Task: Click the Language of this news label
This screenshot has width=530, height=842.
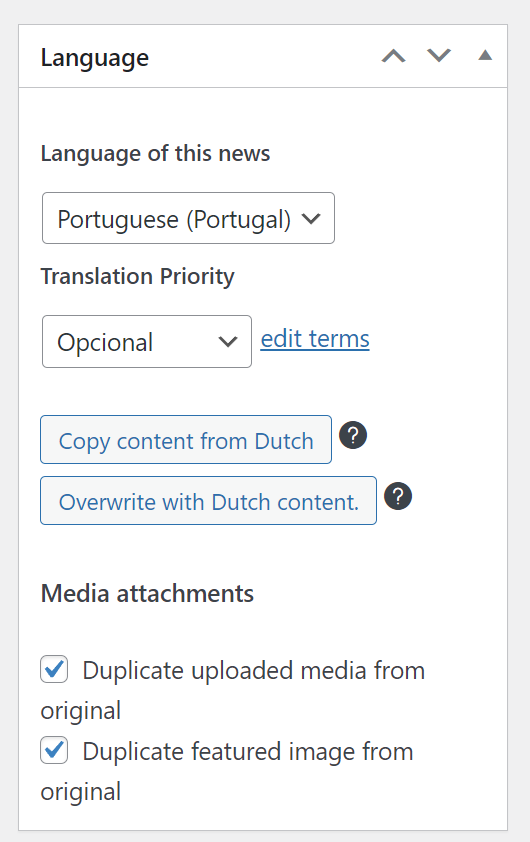Action: point(155,154)
